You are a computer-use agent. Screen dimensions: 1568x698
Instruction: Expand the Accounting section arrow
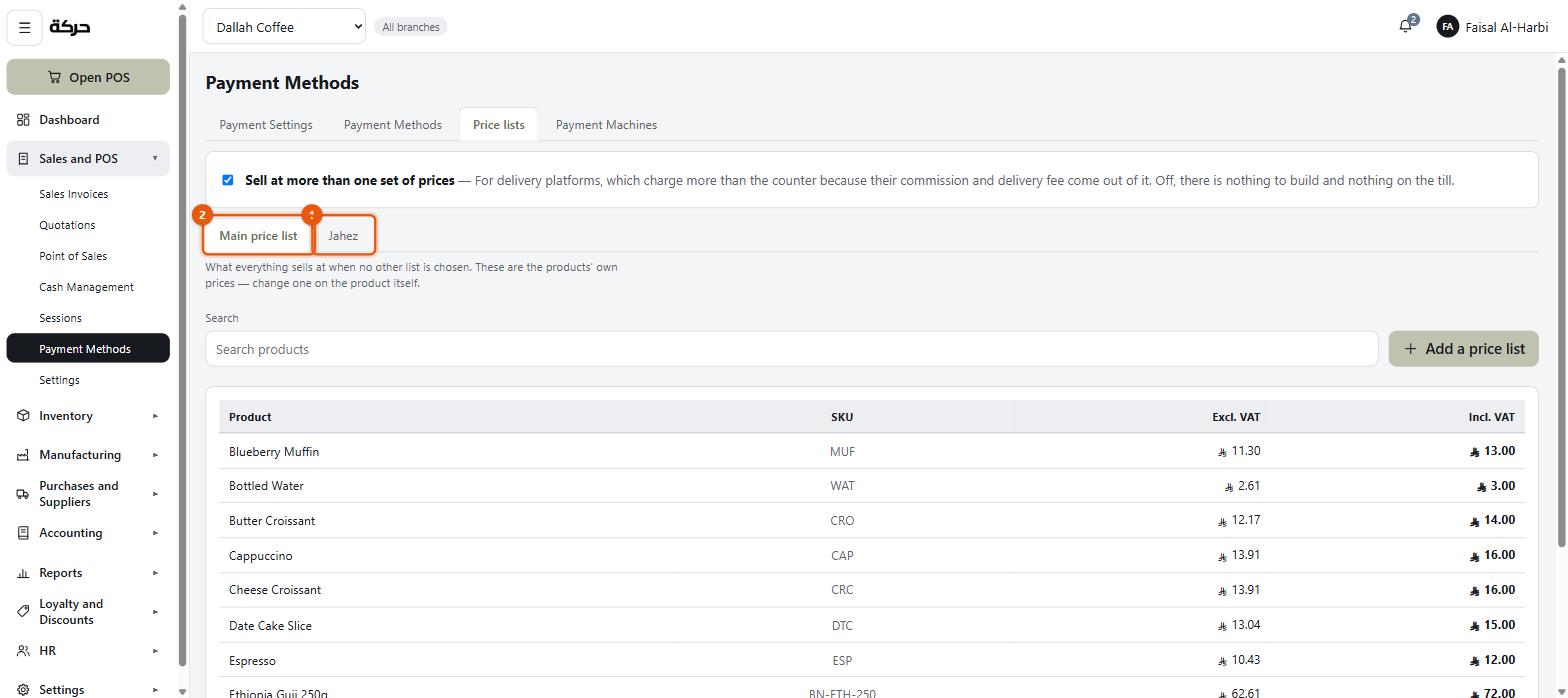click(155, 533)
